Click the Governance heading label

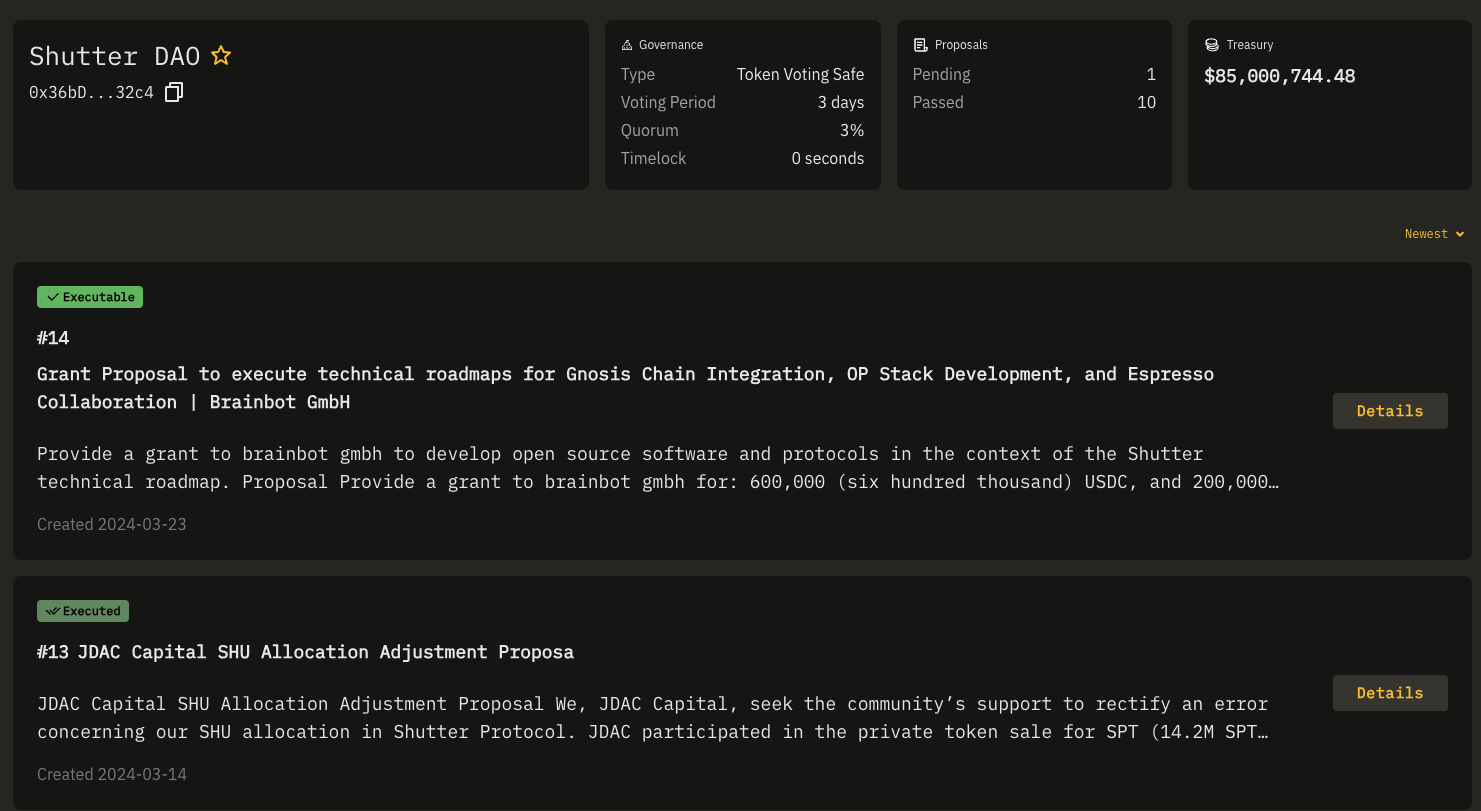pos(671,45)
